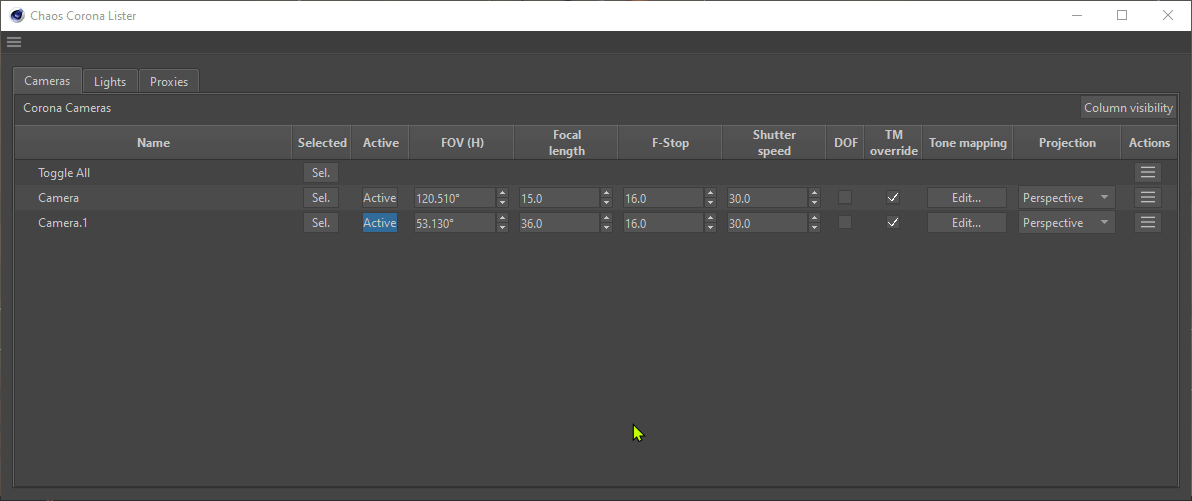1192x501 pixels.
Task: Switch to the Cameras tab
Action: (x=47, y=81)
